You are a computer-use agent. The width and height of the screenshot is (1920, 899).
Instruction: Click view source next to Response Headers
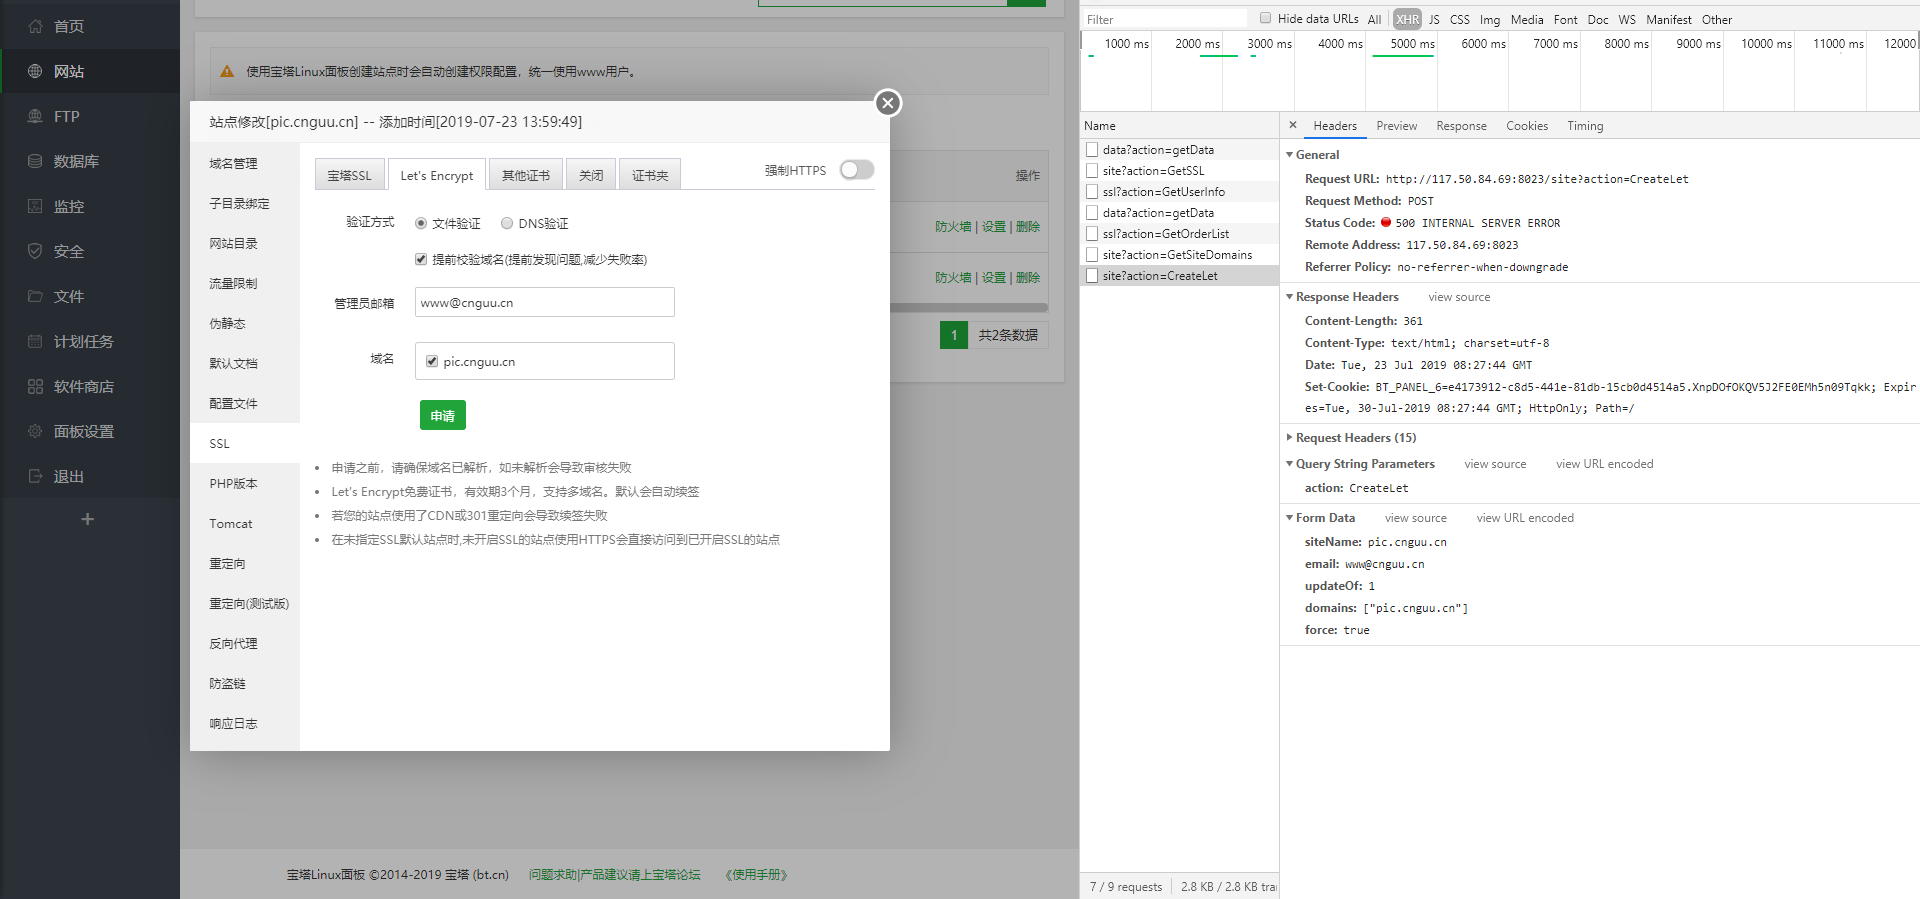tap(1459, 297)
